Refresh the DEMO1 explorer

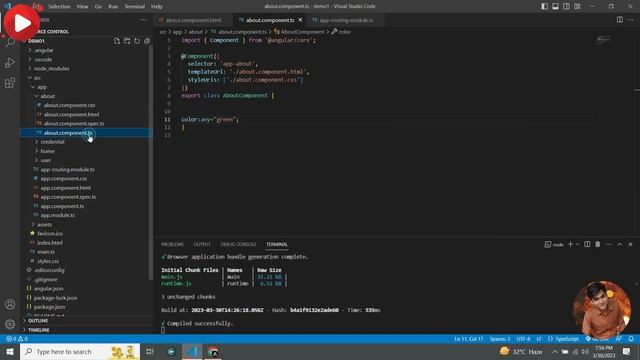coord(137,41)
